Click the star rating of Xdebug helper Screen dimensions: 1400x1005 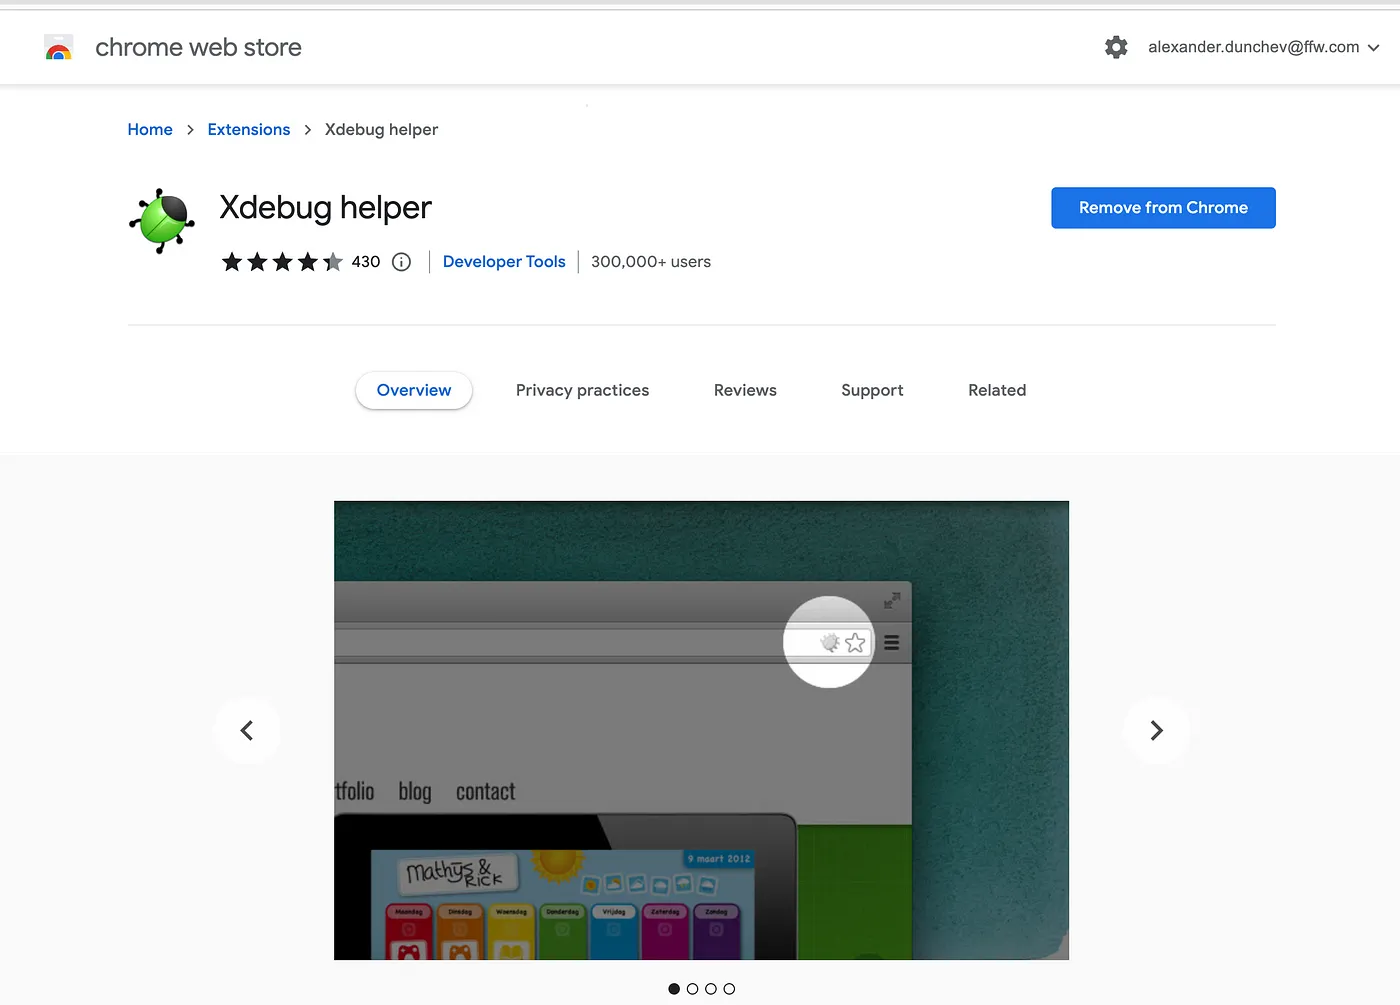pyautogui.click(x=282, y=262)
